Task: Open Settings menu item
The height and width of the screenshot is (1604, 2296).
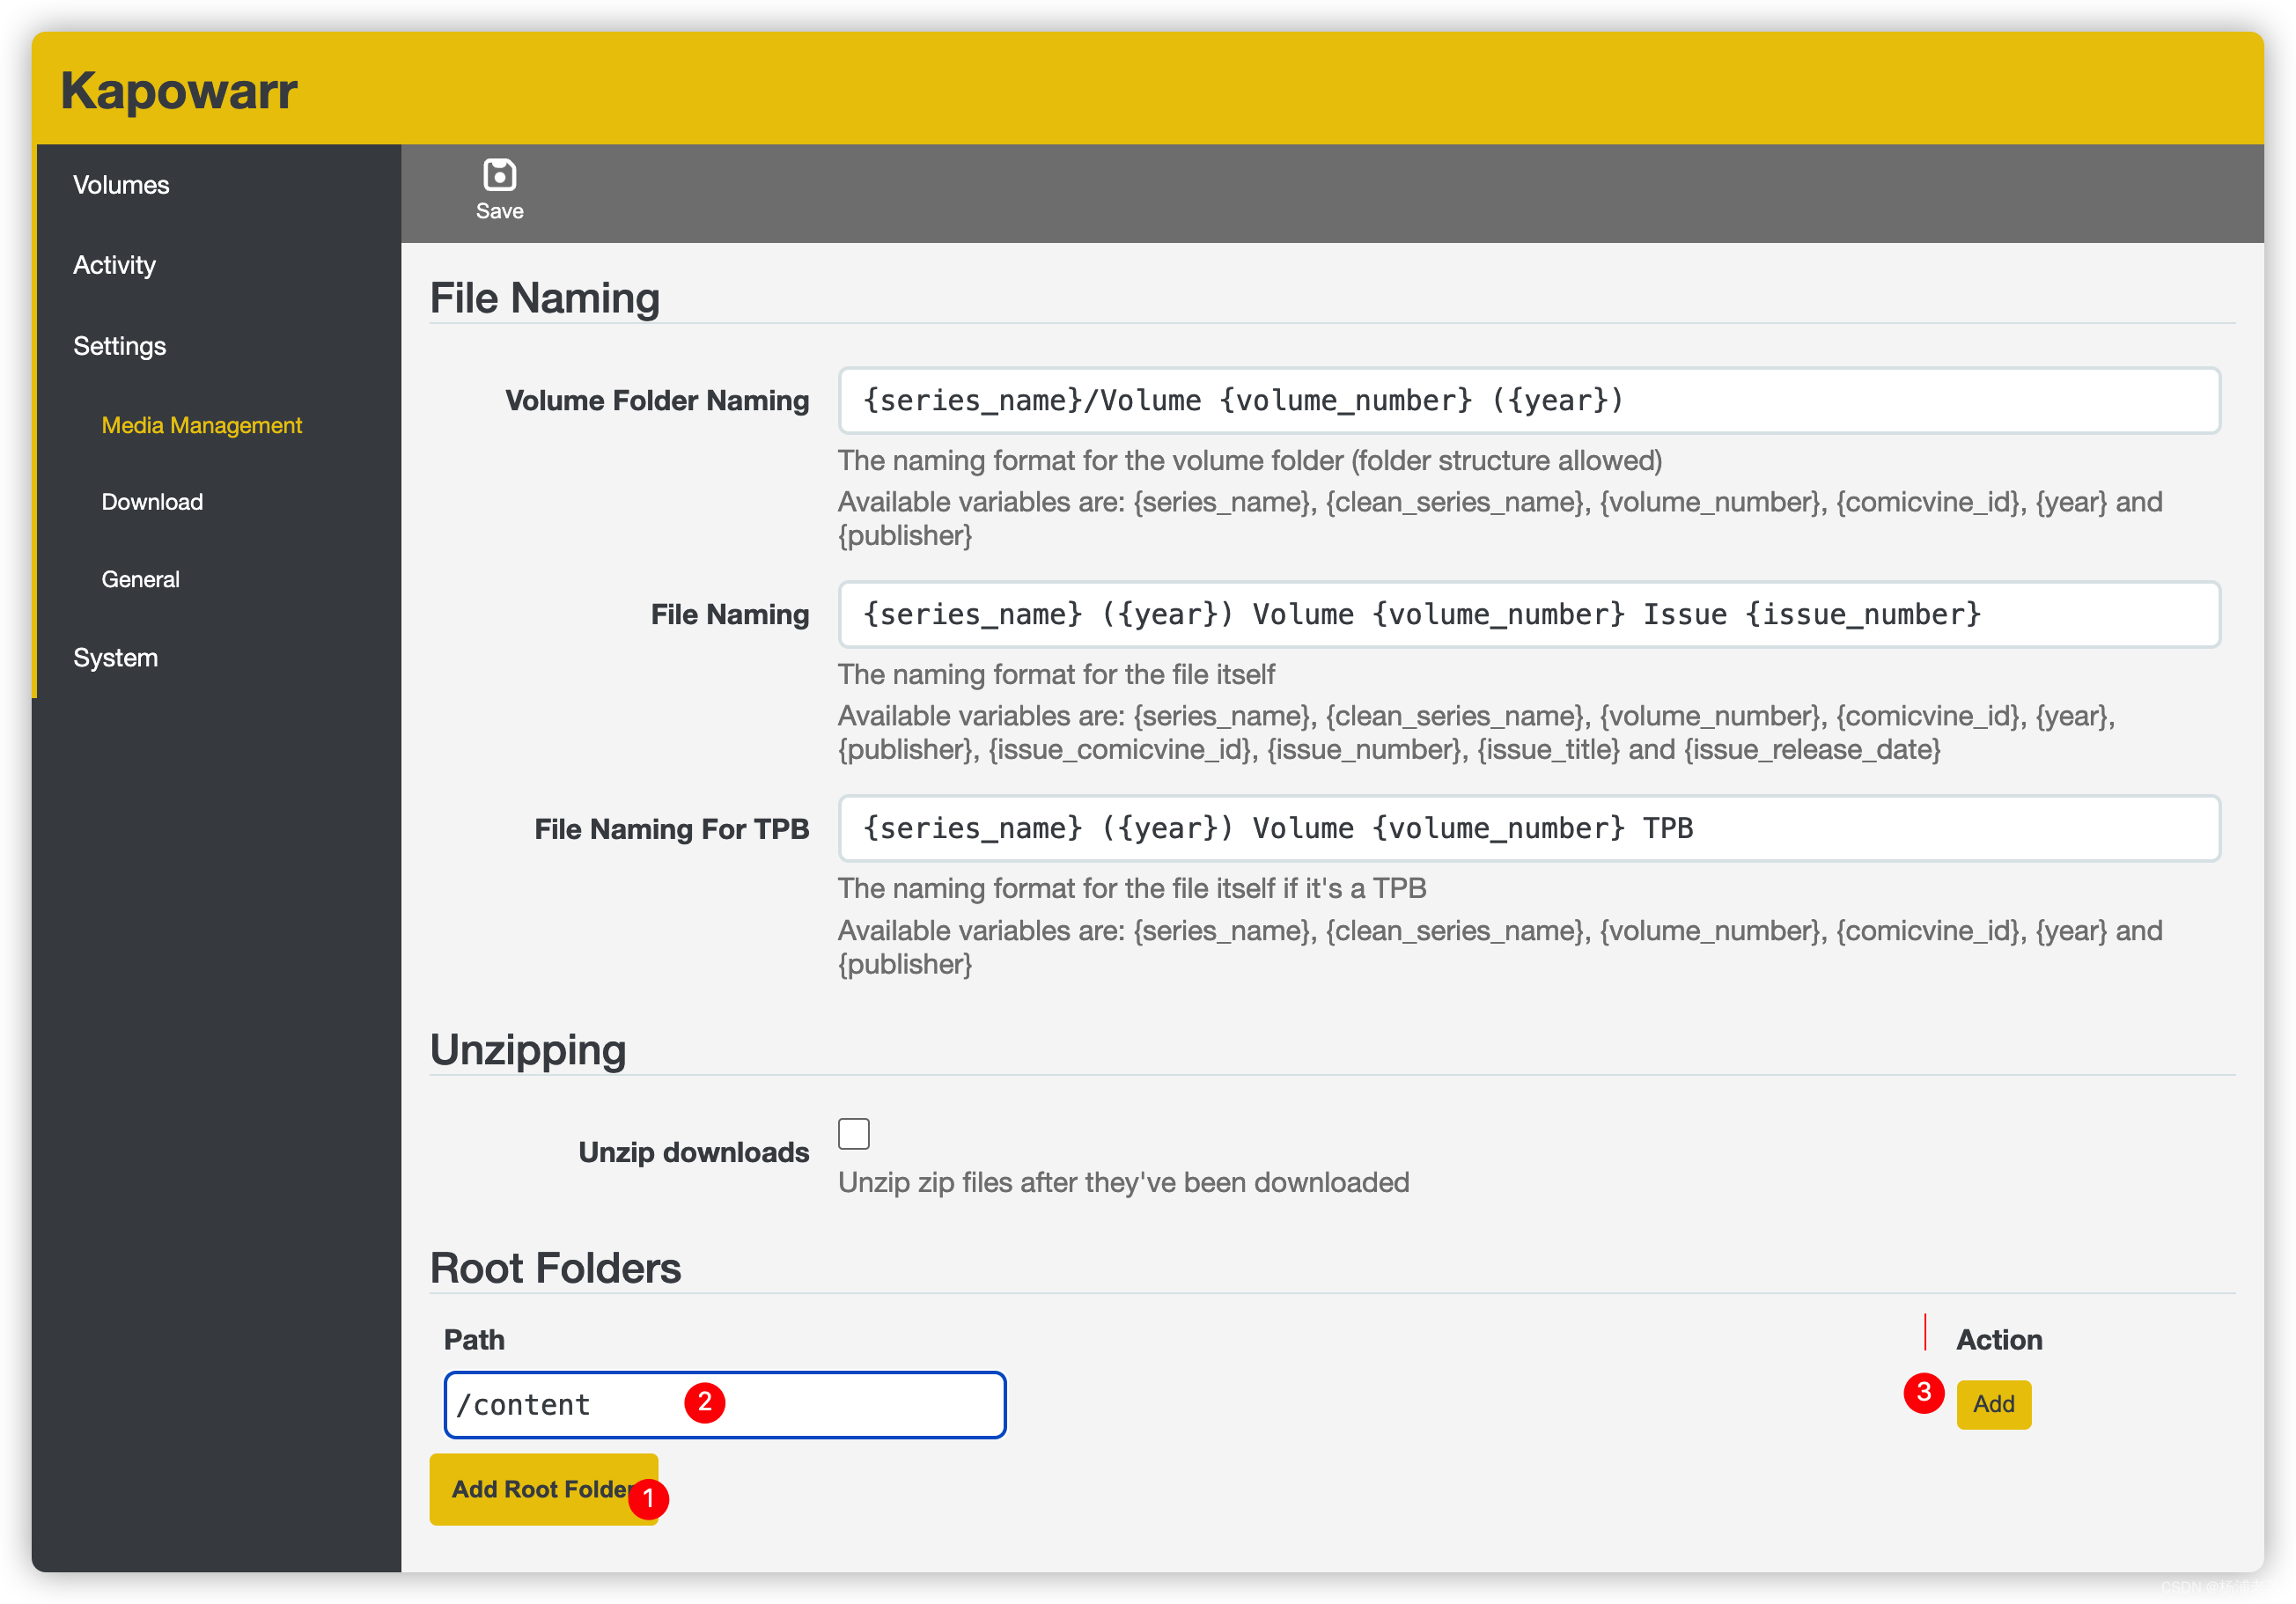Action: click(x=121, y=344)
